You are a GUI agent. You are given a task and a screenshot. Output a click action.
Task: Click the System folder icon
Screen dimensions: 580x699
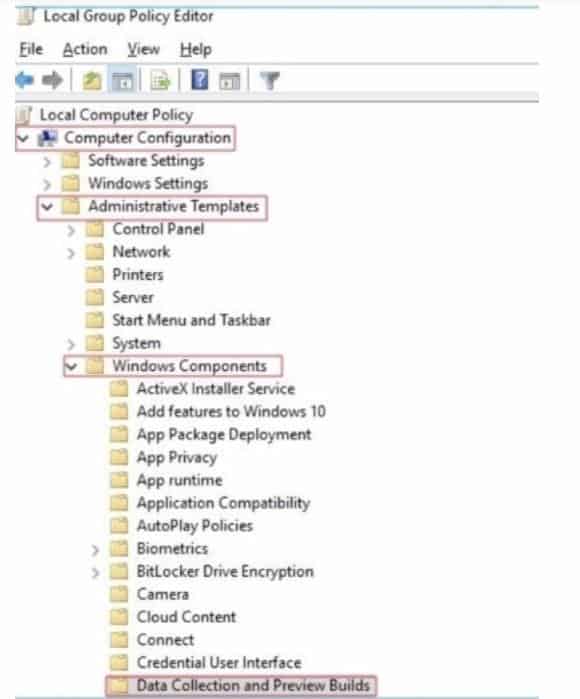pyautogui.click(x=95, y=343)
